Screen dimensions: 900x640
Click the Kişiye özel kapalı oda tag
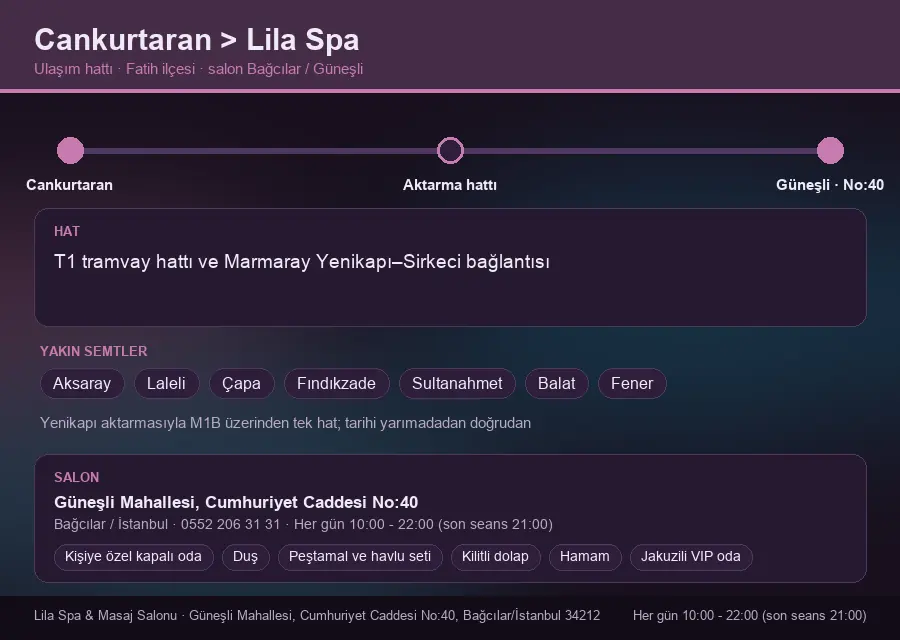click(x=133, y=557)
